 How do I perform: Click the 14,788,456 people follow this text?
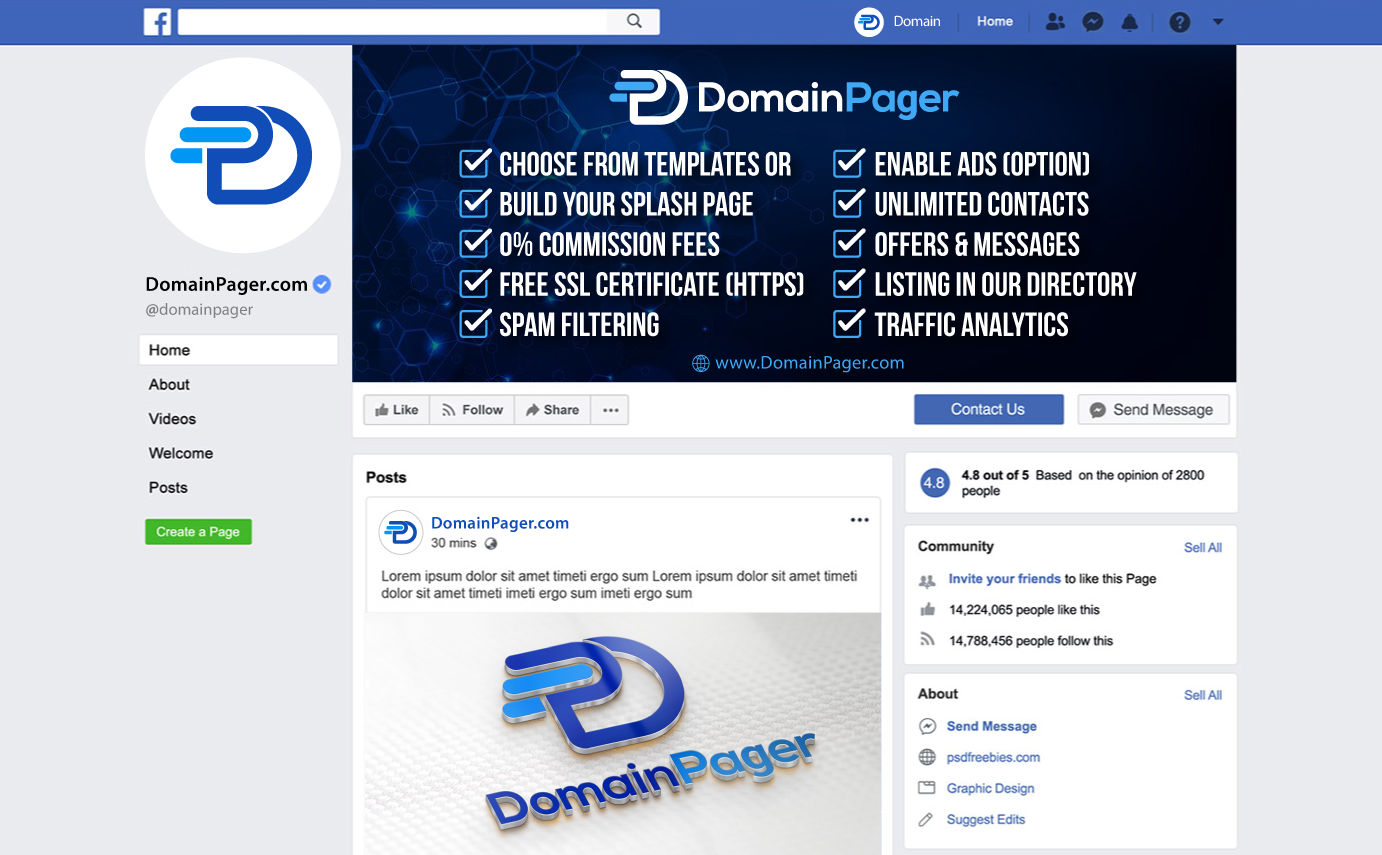[x=1031, y=641]
